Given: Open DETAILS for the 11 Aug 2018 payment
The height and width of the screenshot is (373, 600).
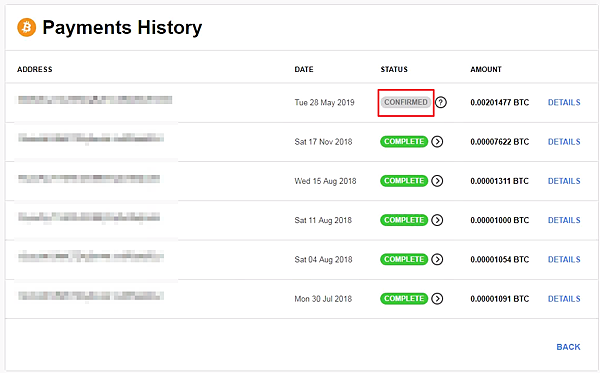Looking at the screenshot, I should (564, 220).
